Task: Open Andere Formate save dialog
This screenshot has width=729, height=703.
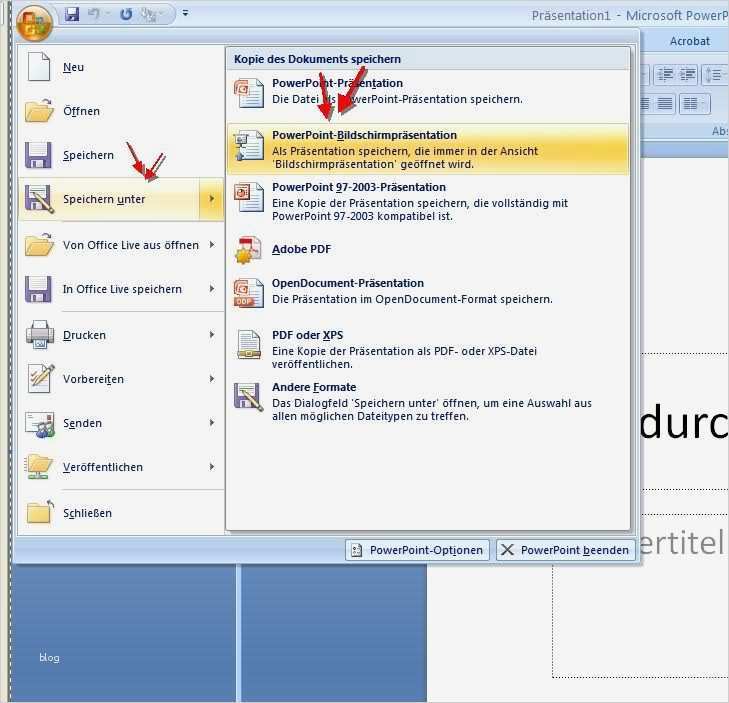Action: 428,401
